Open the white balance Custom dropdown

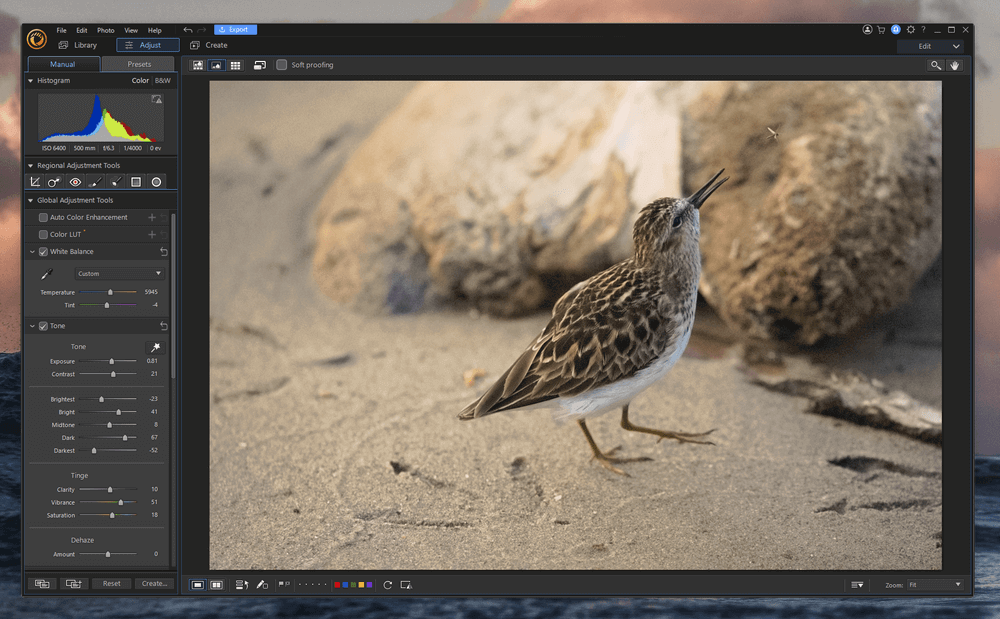click(x=119, y=273)
